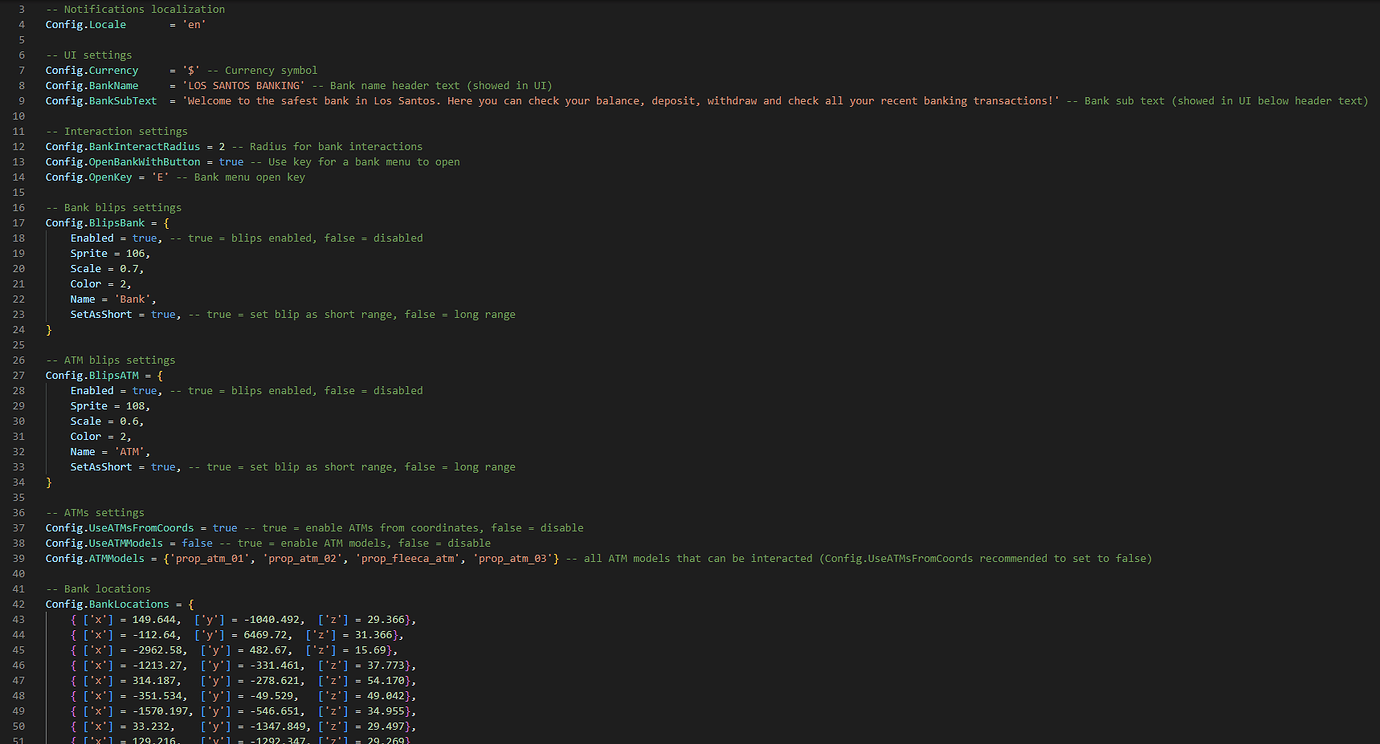
Task: Click the Config.BankInteractRadius identifier
Action: 123,146
